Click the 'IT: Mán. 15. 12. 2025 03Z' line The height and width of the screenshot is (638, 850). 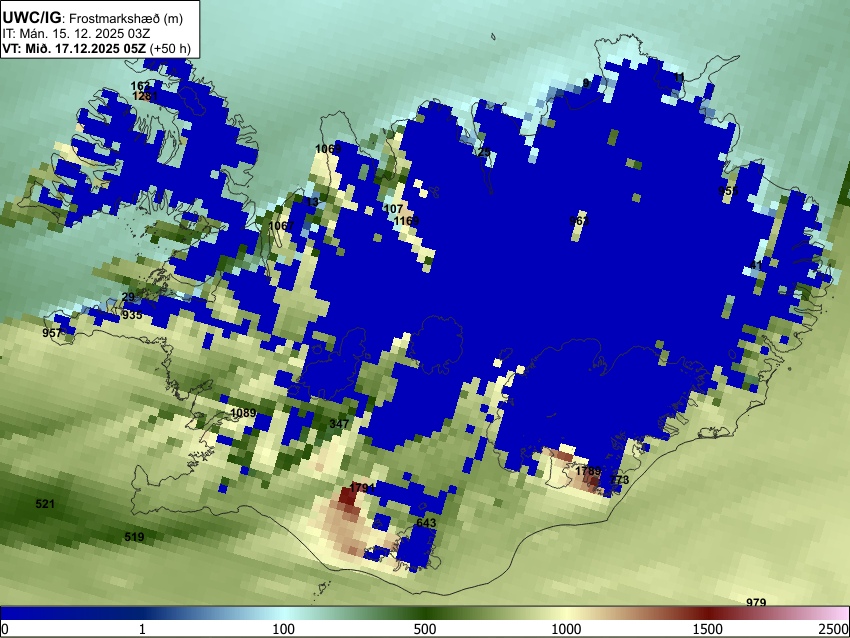(76, 34)
